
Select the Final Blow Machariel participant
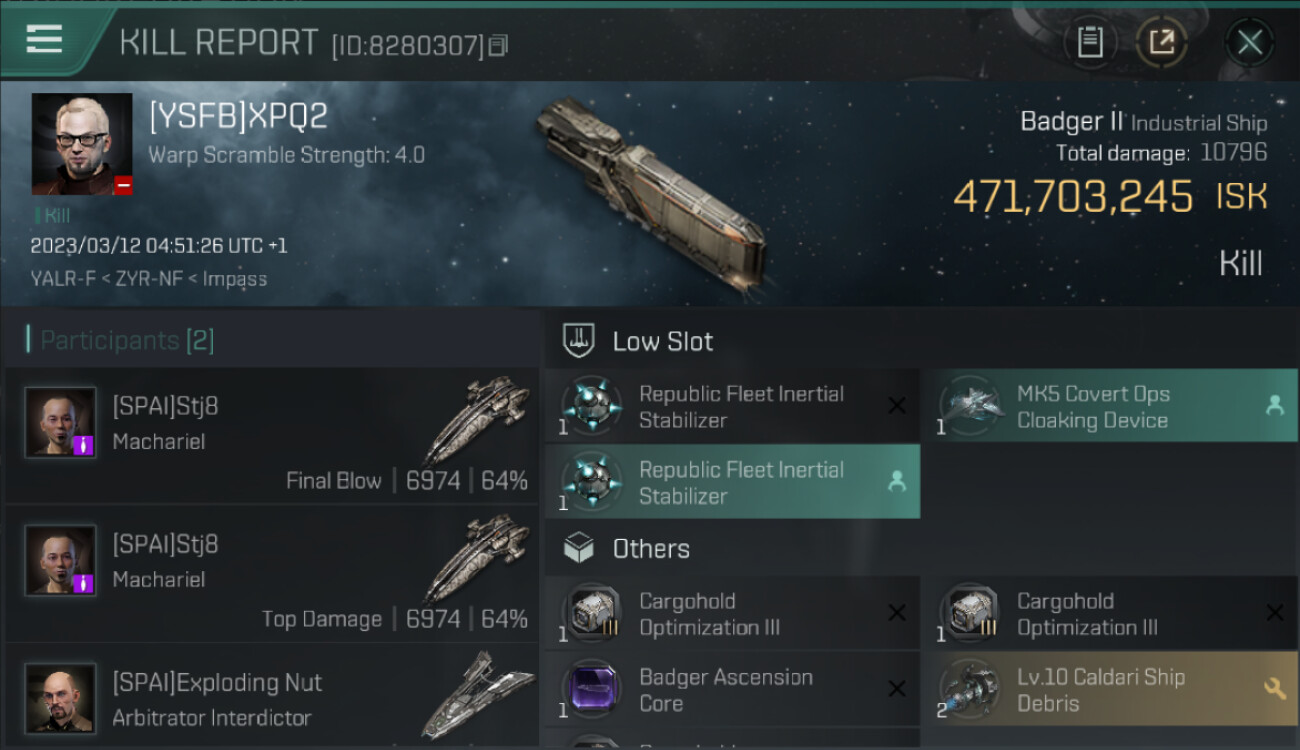point(272,438)
